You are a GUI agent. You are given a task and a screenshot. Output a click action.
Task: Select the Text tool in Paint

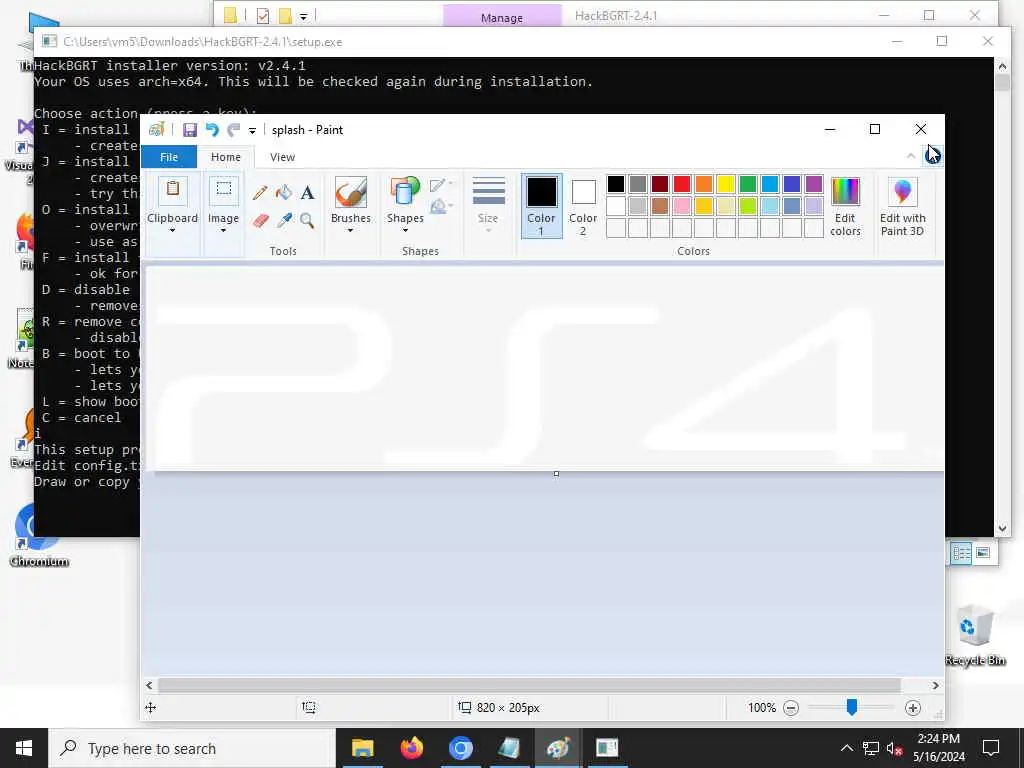308,193
